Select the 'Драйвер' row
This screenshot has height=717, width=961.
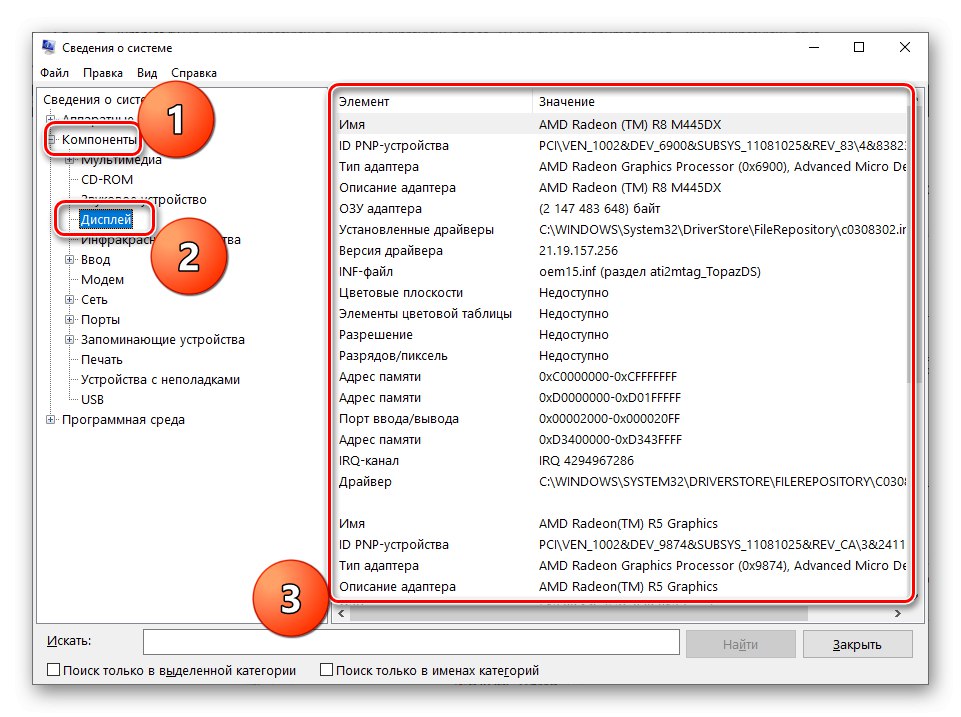[621, 482]
